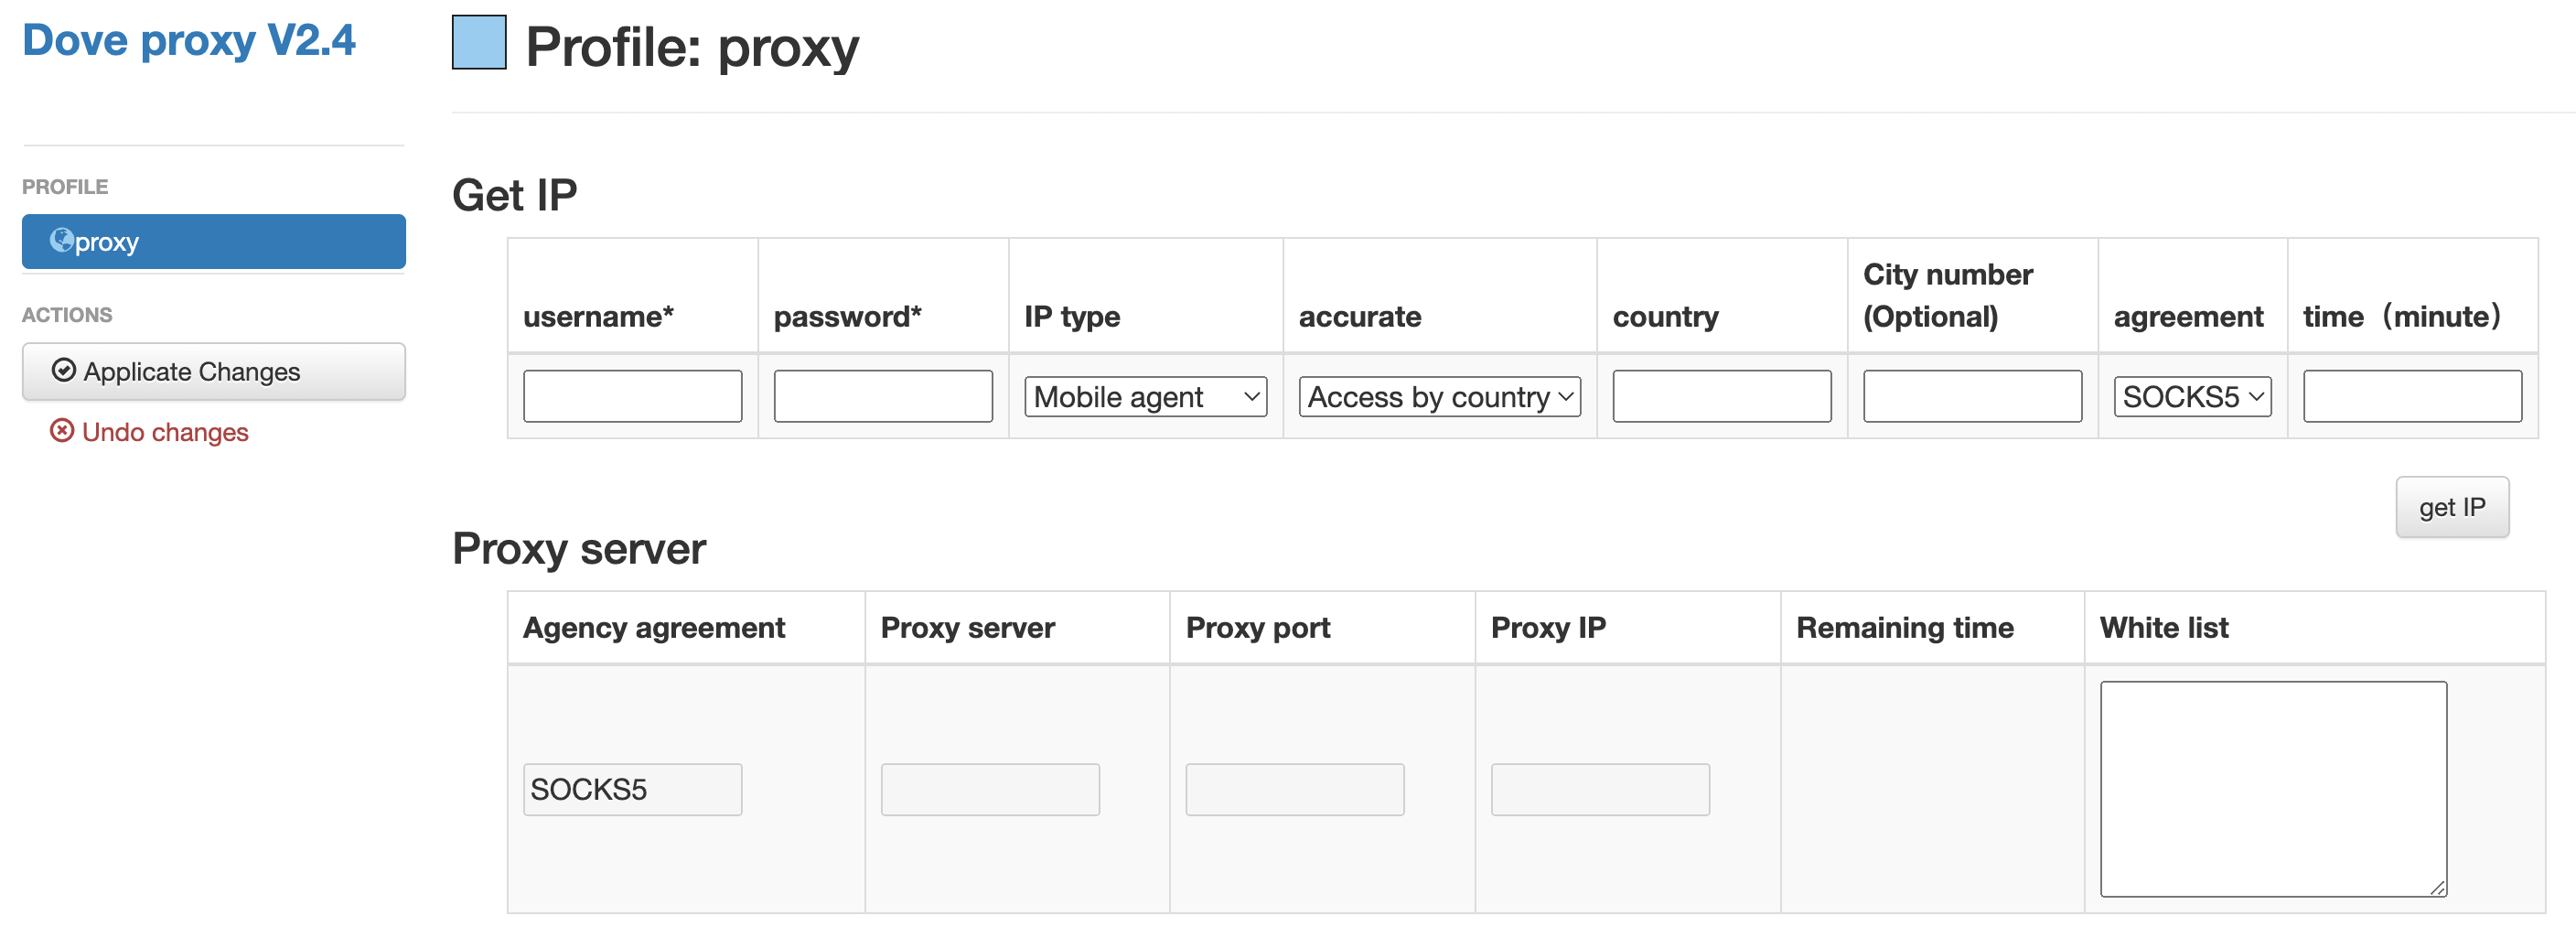
Task: Click the Applicate Changes button
Action: 214,372
